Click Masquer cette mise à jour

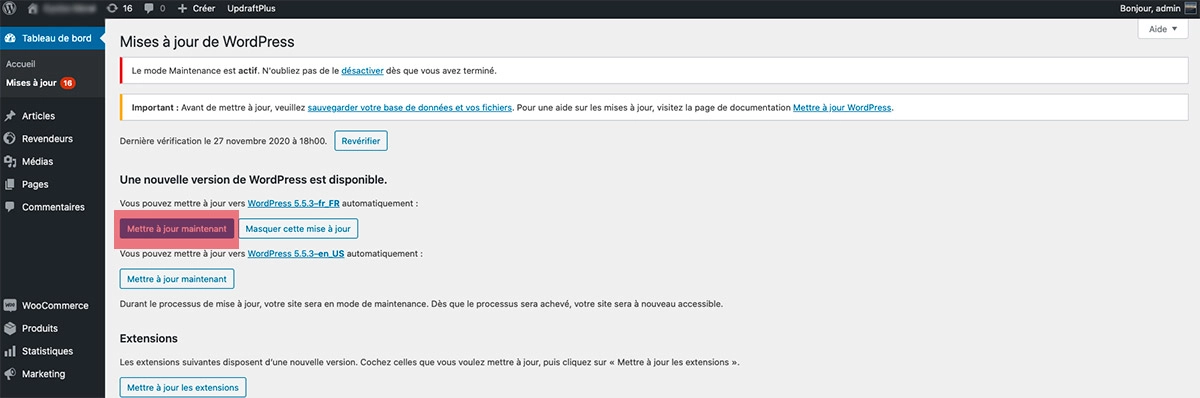(x=298, y=228)
